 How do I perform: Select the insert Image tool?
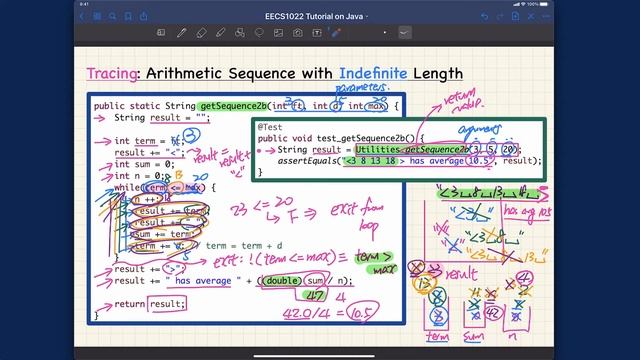(x=278, y=33)
